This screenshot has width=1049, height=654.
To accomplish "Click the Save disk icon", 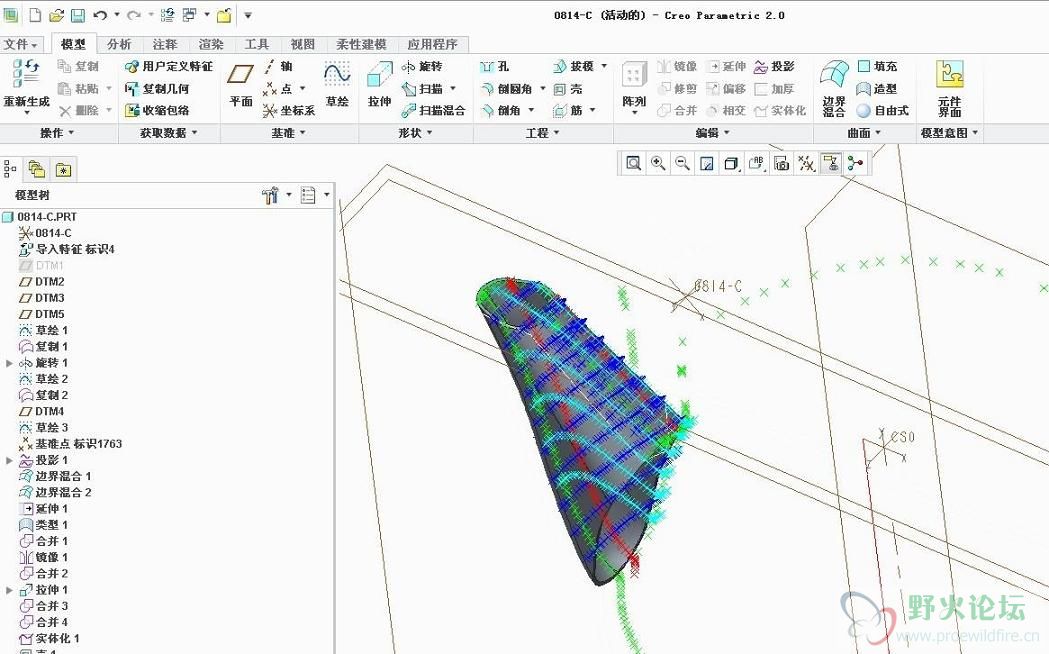I will (78, 15).
